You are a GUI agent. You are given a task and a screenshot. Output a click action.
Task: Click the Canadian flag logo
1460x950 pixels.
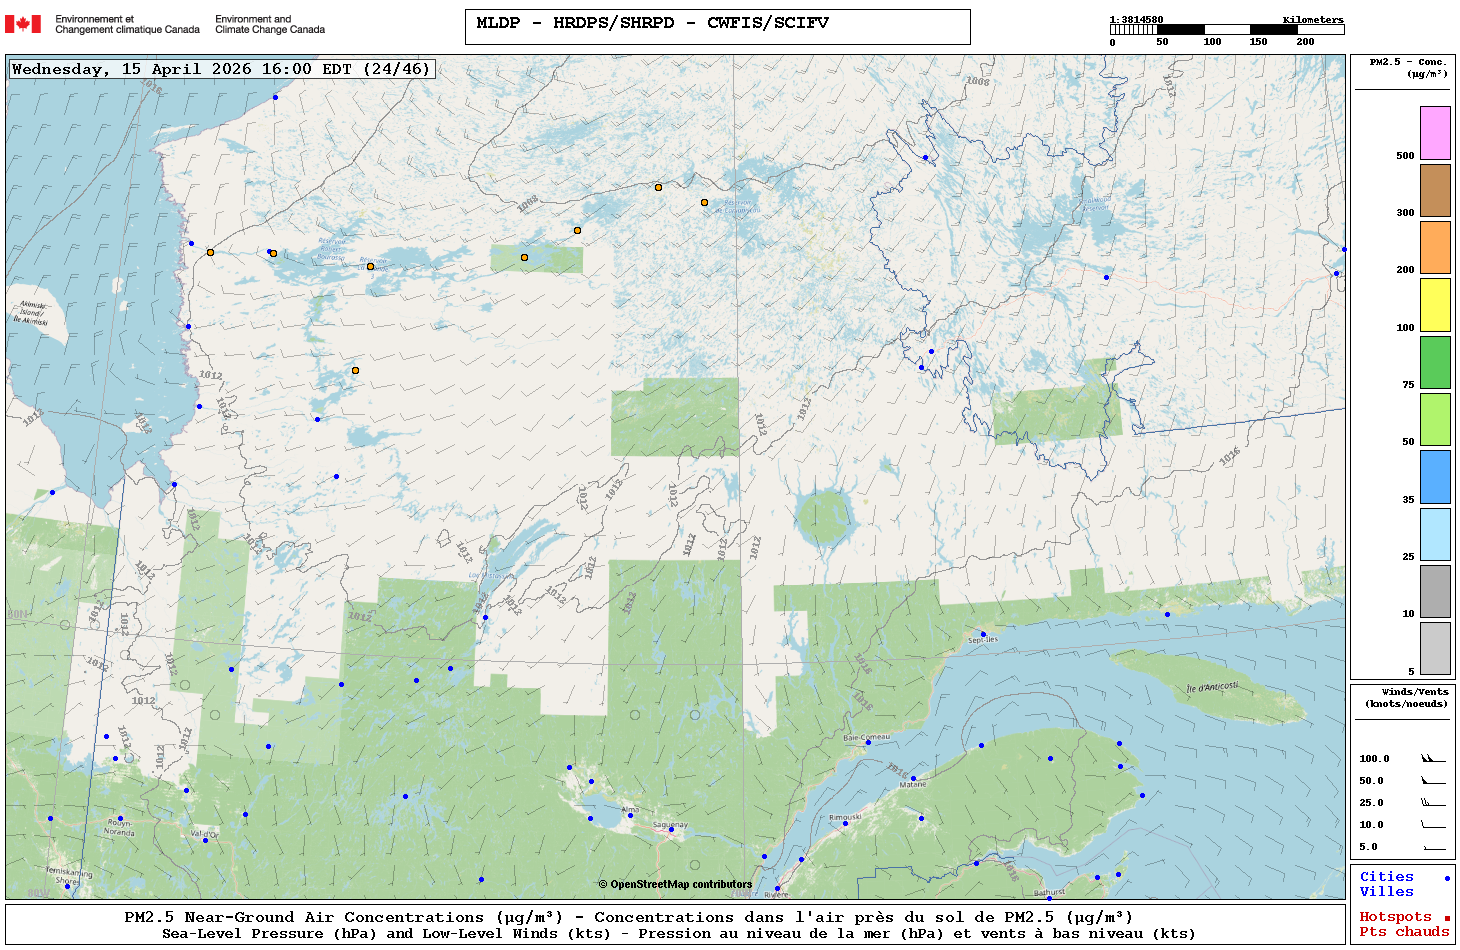pos(23,24)
